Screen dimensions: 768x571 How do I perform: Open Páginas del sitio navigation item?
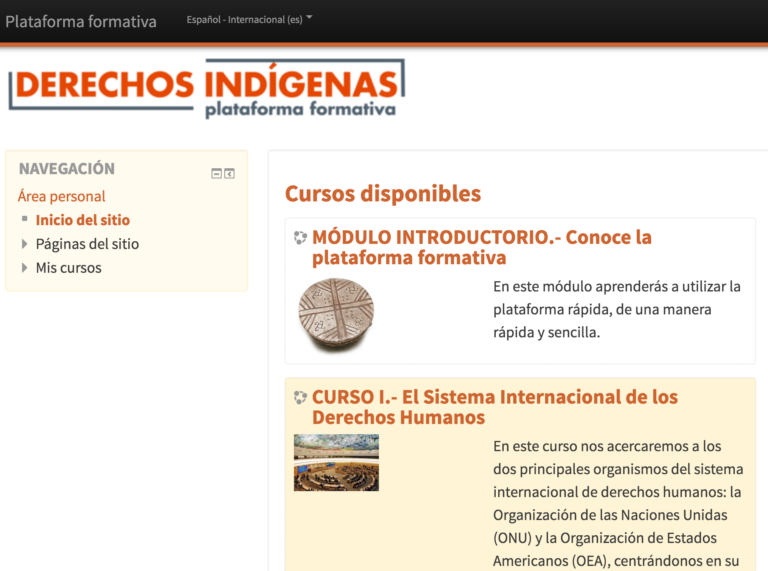pyautogui.click(x=87, y=244)
